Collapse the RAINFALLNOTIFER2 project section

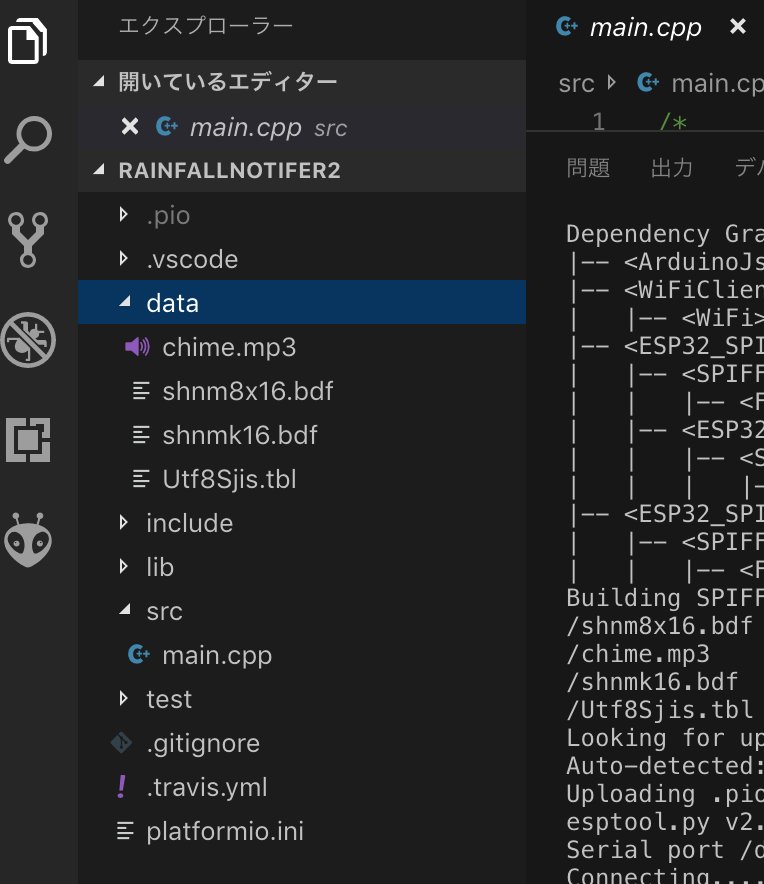(99, 169)
